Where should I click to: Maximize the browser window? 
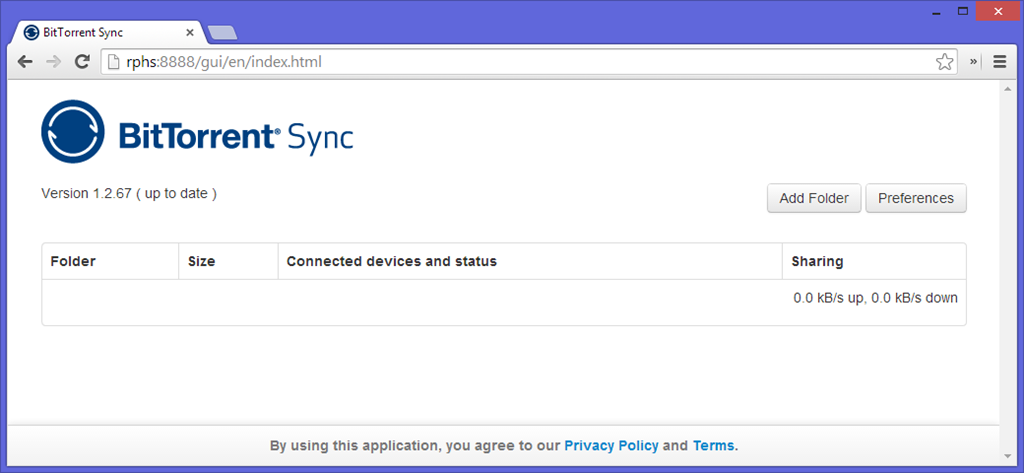(x=963, y=10)
